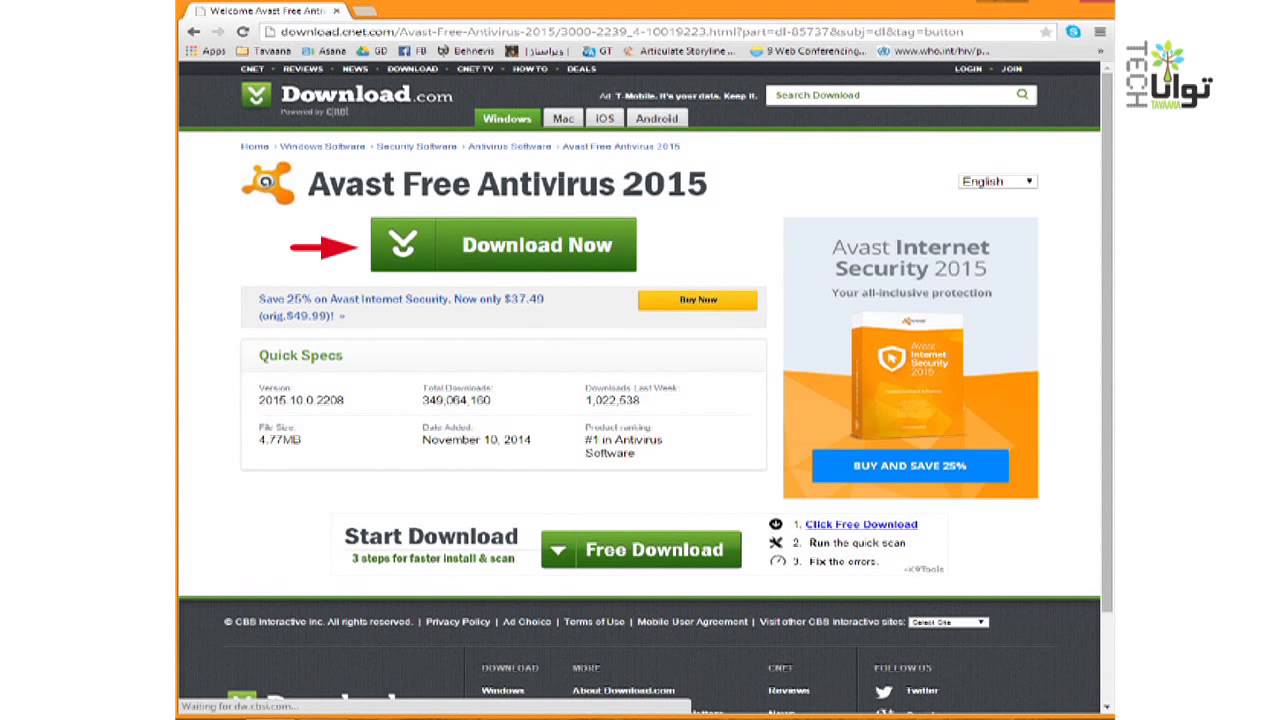Open the Skype extension icon
1280x720 pixels.
click(1073, 32)
